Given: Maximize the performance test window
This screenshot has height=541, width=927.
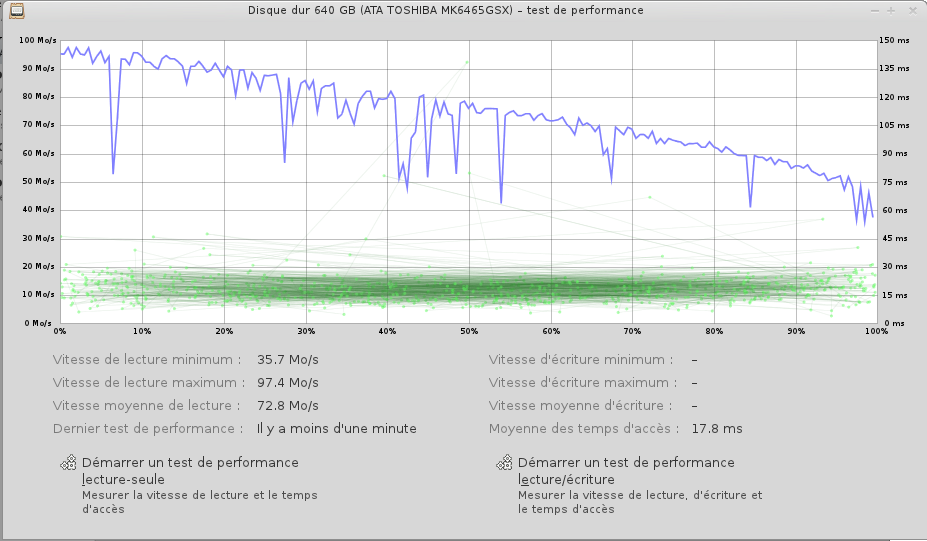Looking at the screenshot, I should tap(891, 10).
